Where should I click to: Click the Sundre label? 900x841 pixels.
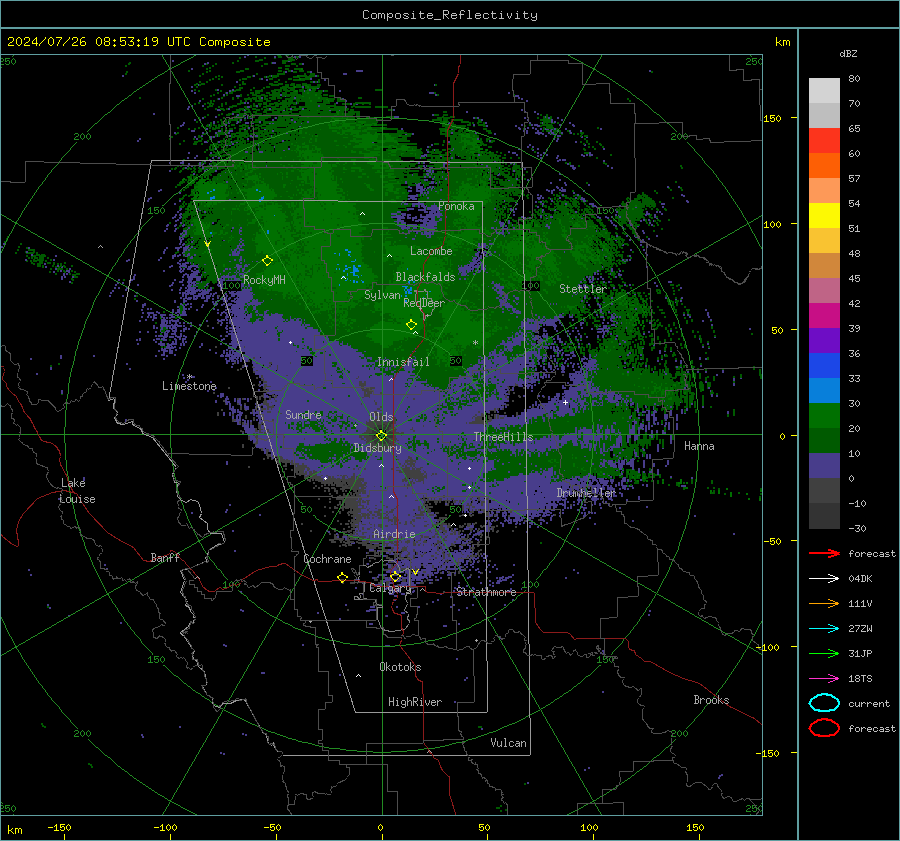coord(303,414)
